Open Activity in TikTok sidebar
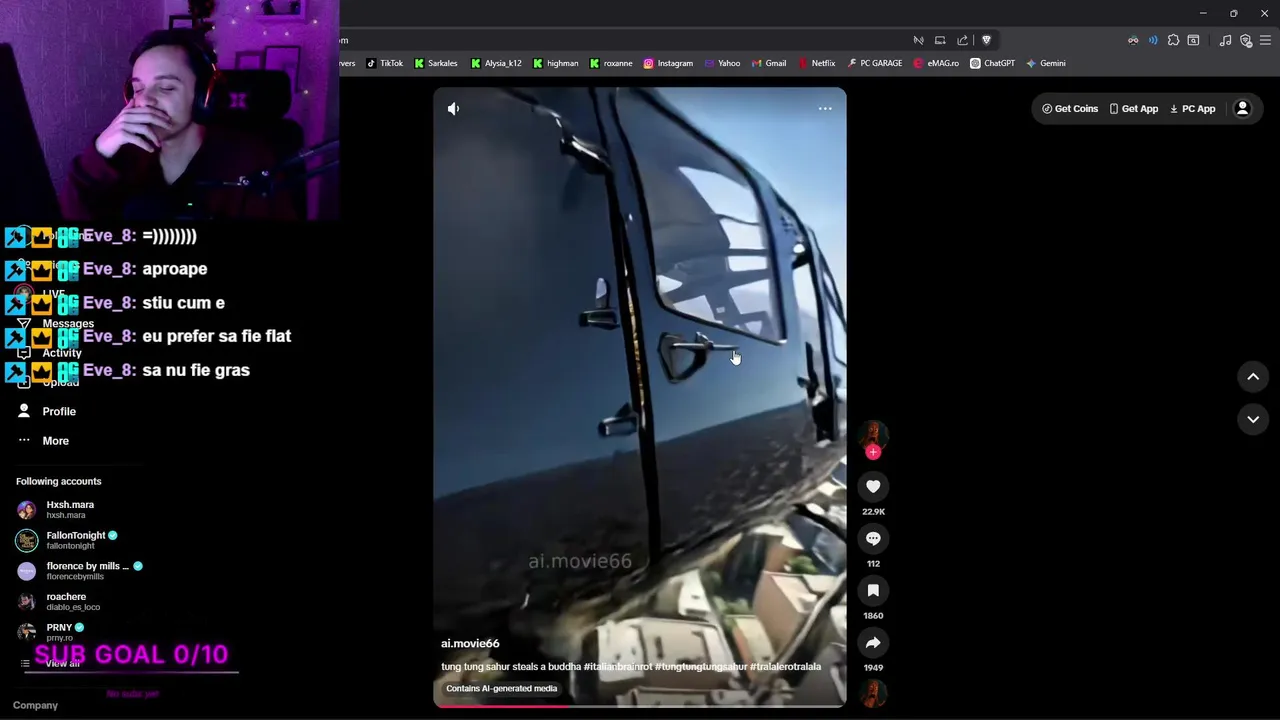1280x720 pixels. [x=50, y=352]
